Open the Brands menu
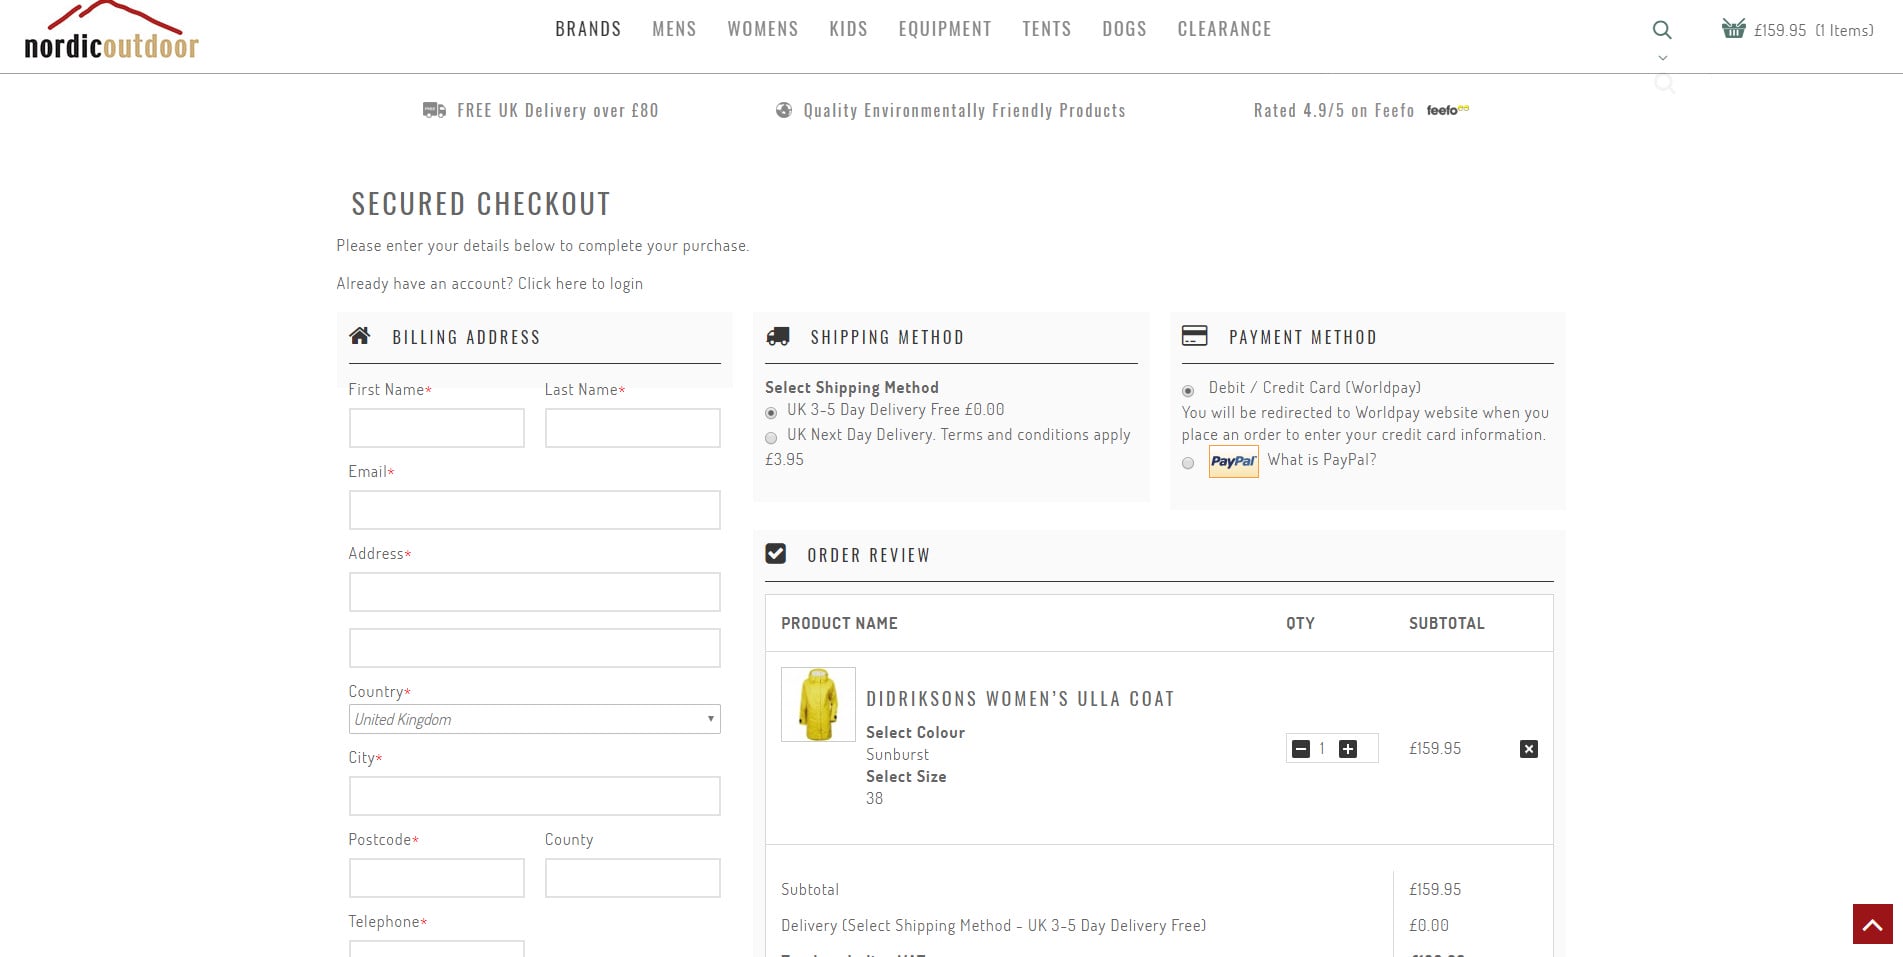The height and width of the screenshot is (957, 1903). (588, 29)
